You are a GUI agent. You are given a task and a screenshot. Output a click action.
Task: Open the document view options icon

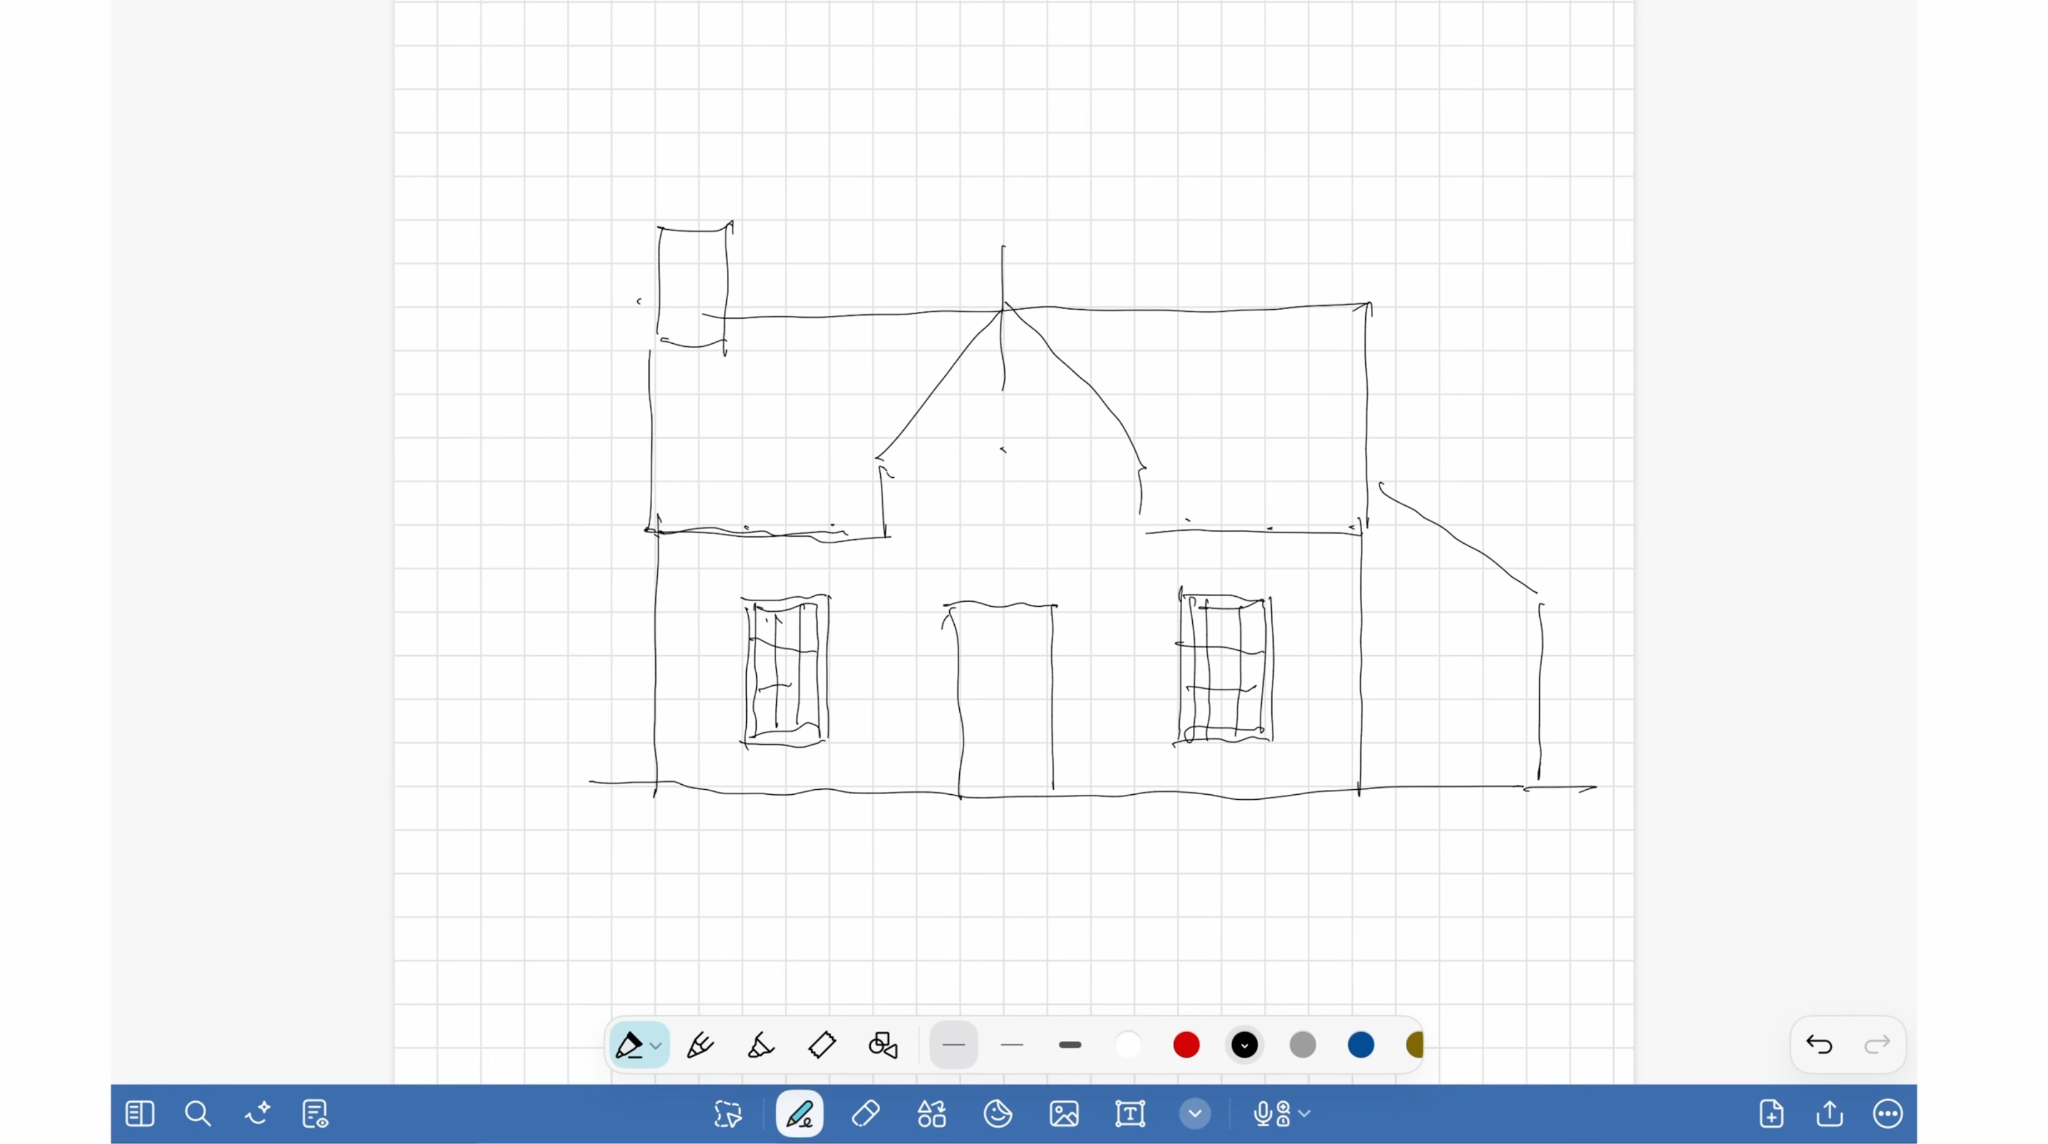[315, 1114]
